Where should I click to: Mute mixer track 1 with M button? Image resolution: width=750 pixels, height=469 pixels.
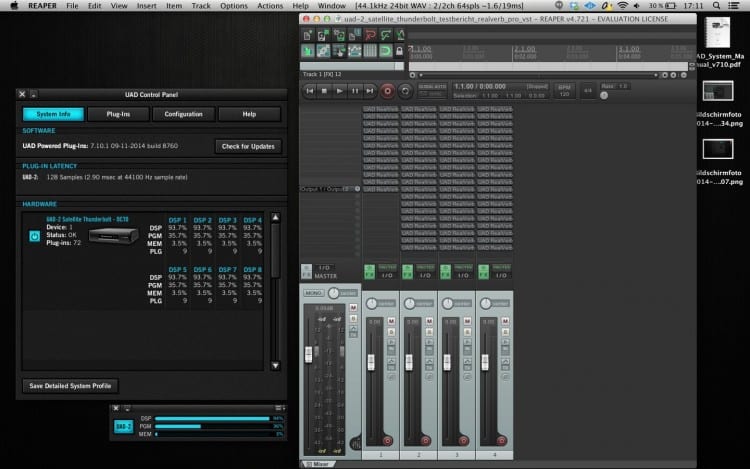(x=391, y=321)
